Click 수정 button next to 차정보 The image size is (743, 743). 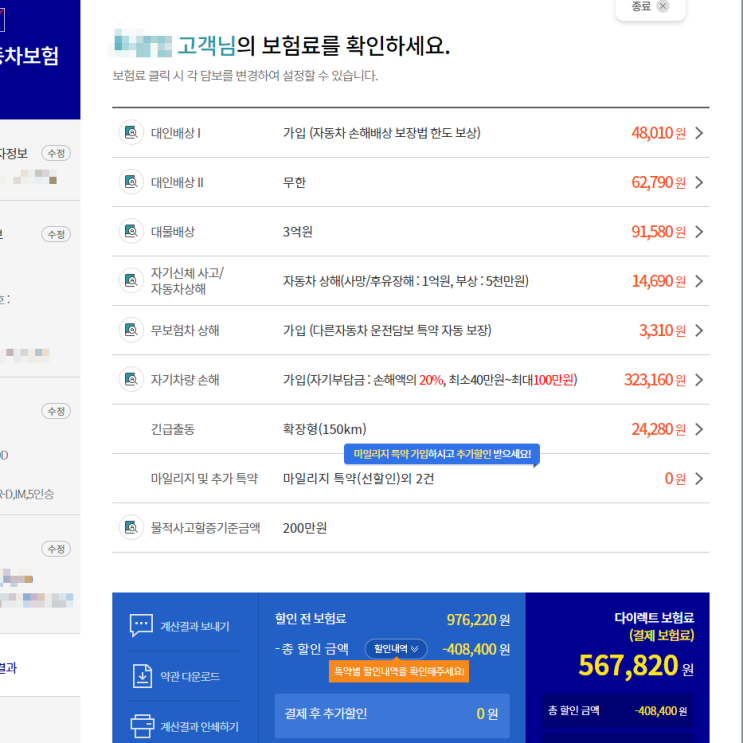(x=56, y=153)
